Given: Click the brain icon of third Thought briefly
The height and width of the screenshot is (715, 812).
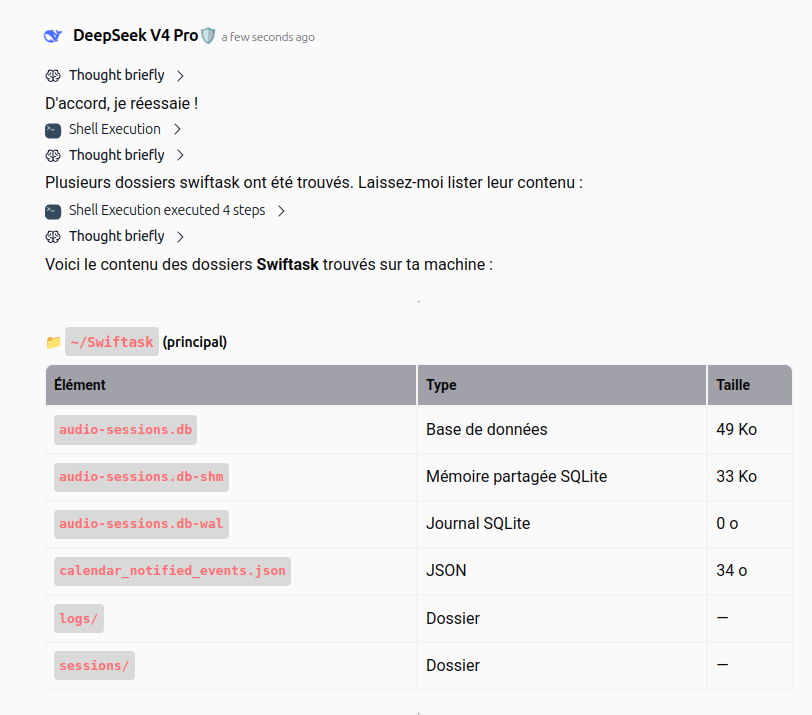Looking at the screenshot, I should tap(53, 237).
